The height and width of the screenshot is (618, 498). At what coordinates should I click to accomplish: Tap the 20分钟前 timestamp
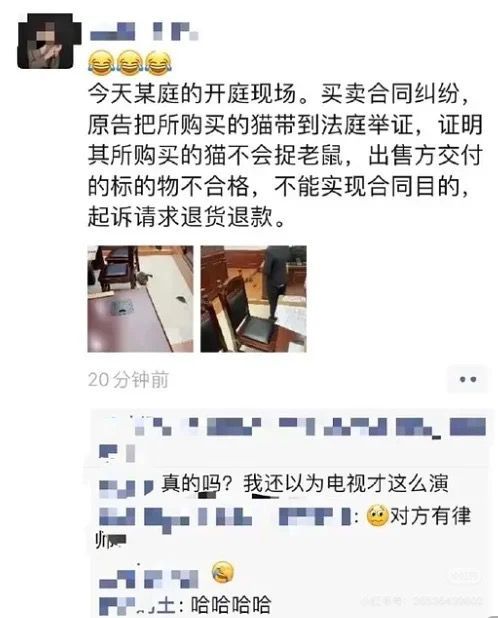pyautogui.click(x=128, y=380)
